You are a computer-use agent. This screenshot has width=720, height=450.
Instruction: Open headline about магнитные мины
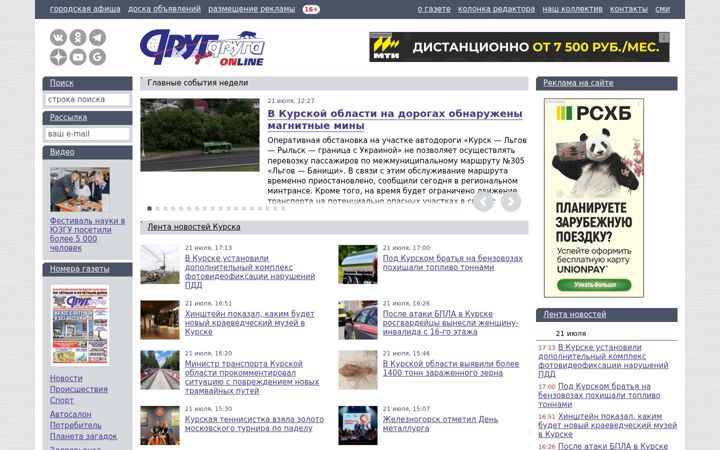(395, 119)
